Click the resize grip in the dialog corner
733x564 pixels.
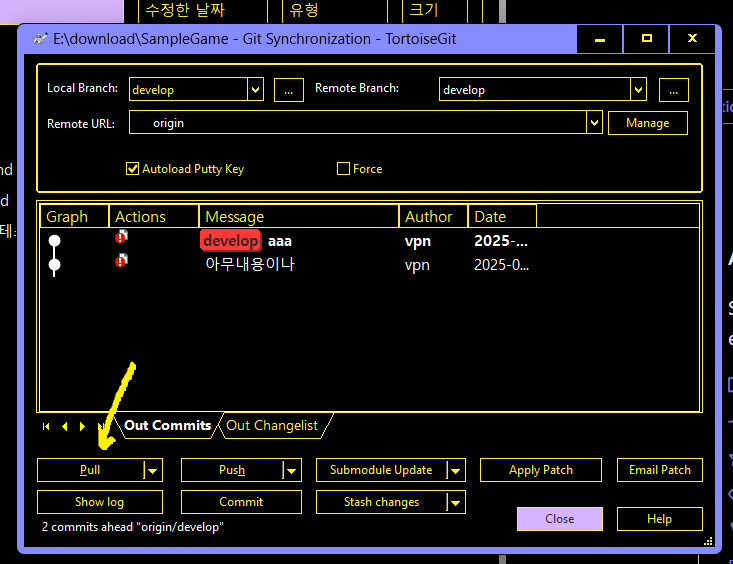coord(708,541)
